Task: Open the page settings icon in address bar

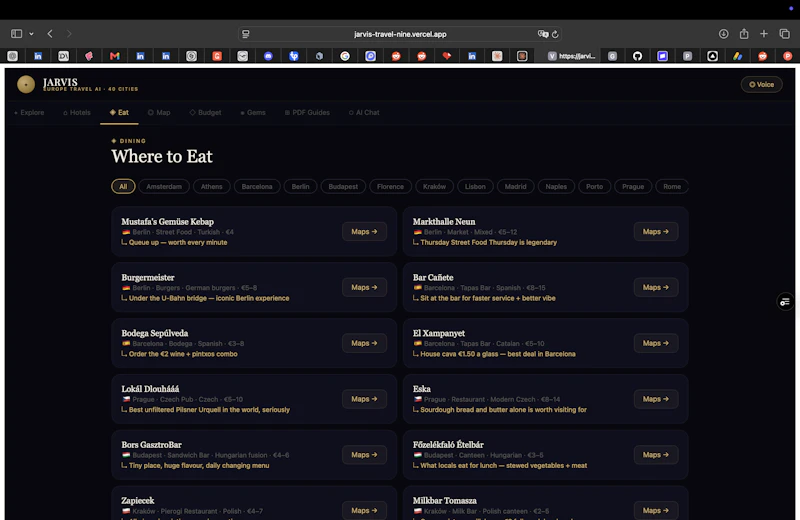Action: [x=246, y=34]
